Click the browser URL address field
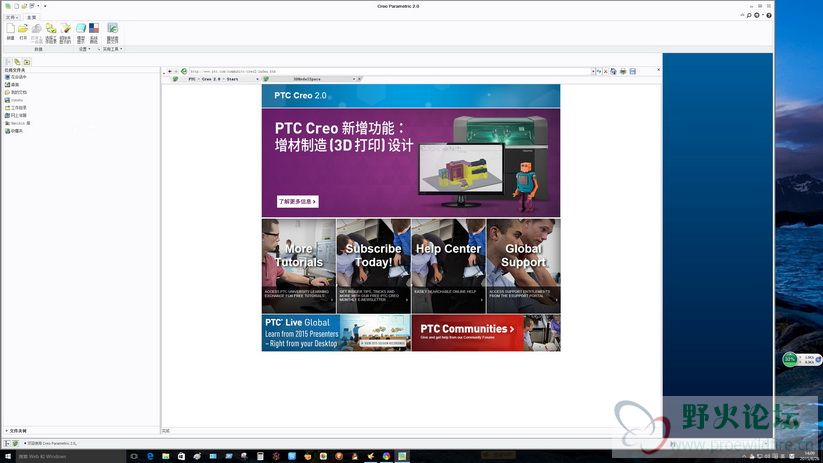Screen dimensions: 823x463 pyautogui.click(x=389, y=71)
